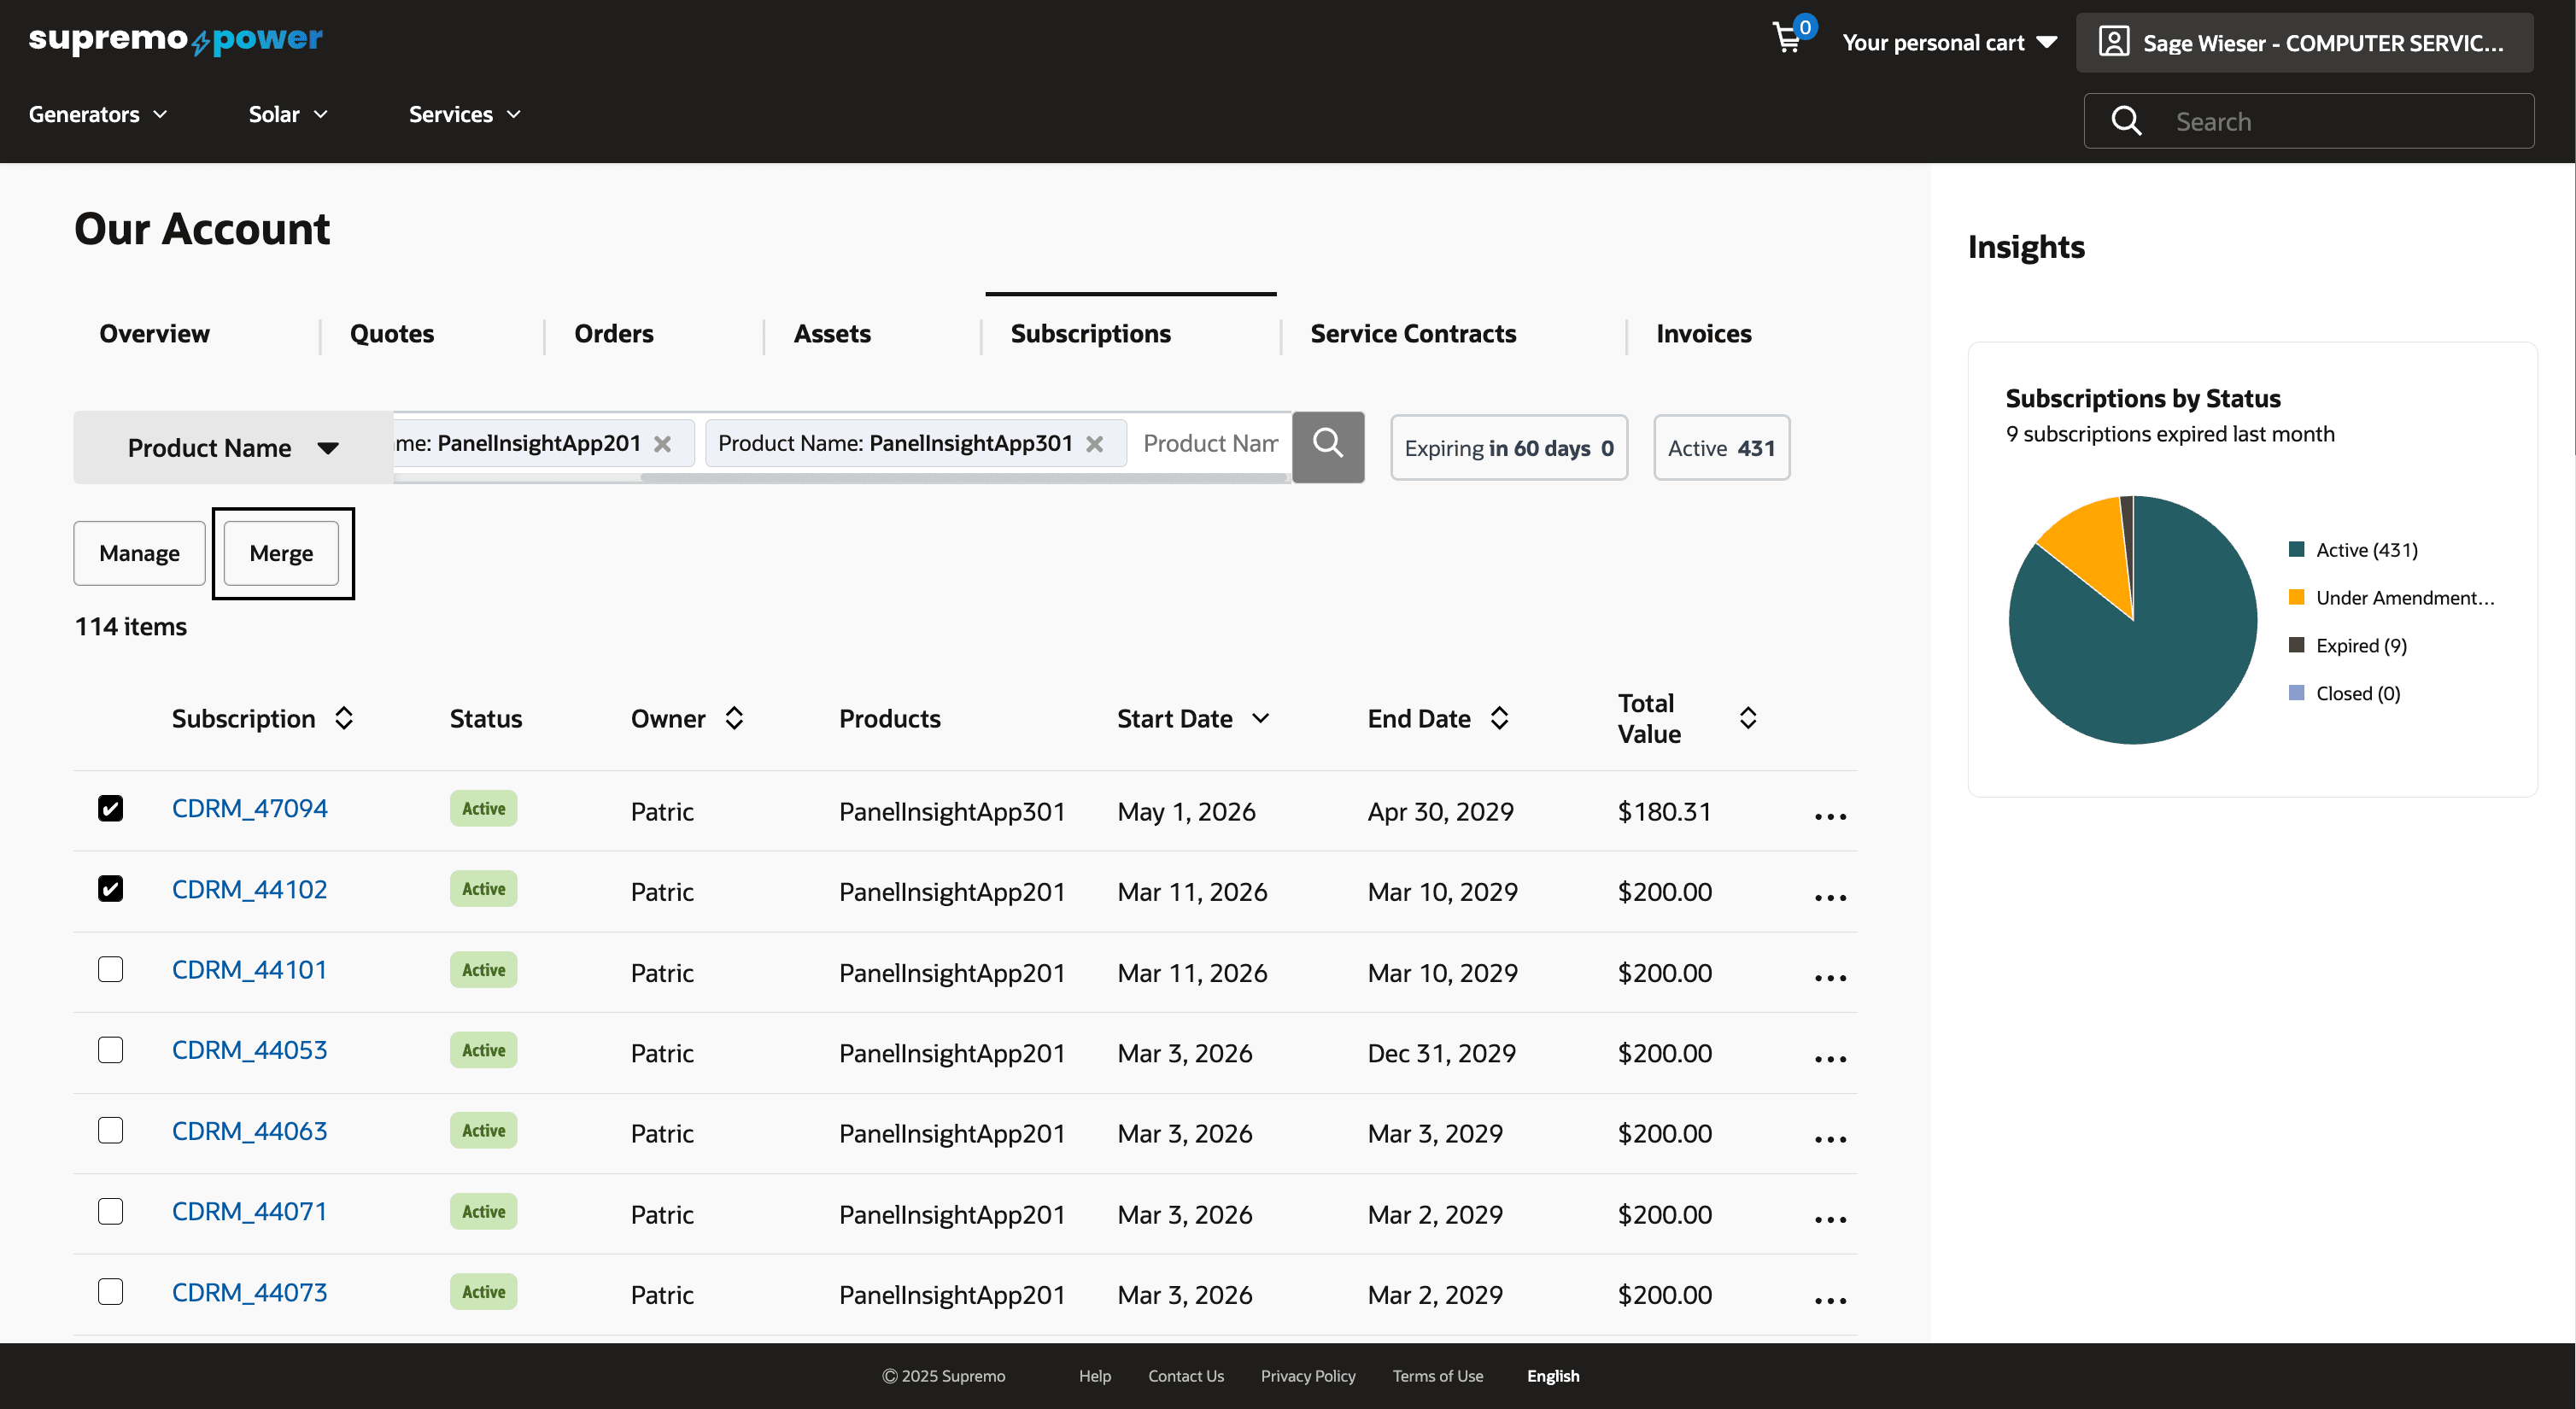2576x1409 pixels.
Task: Sort by the Subscription column
Action: 344,718
